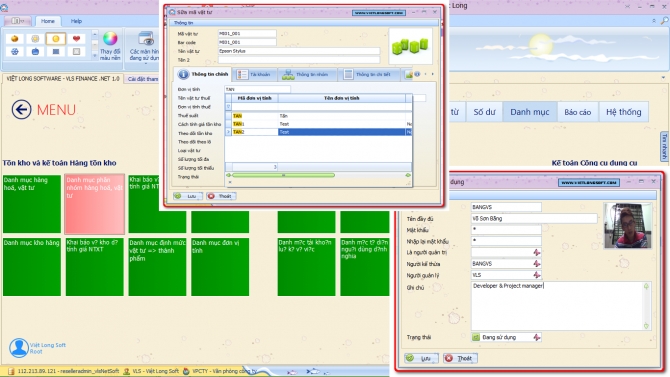Click the green horizontal scrollbar in unit grid

point(283,175)
